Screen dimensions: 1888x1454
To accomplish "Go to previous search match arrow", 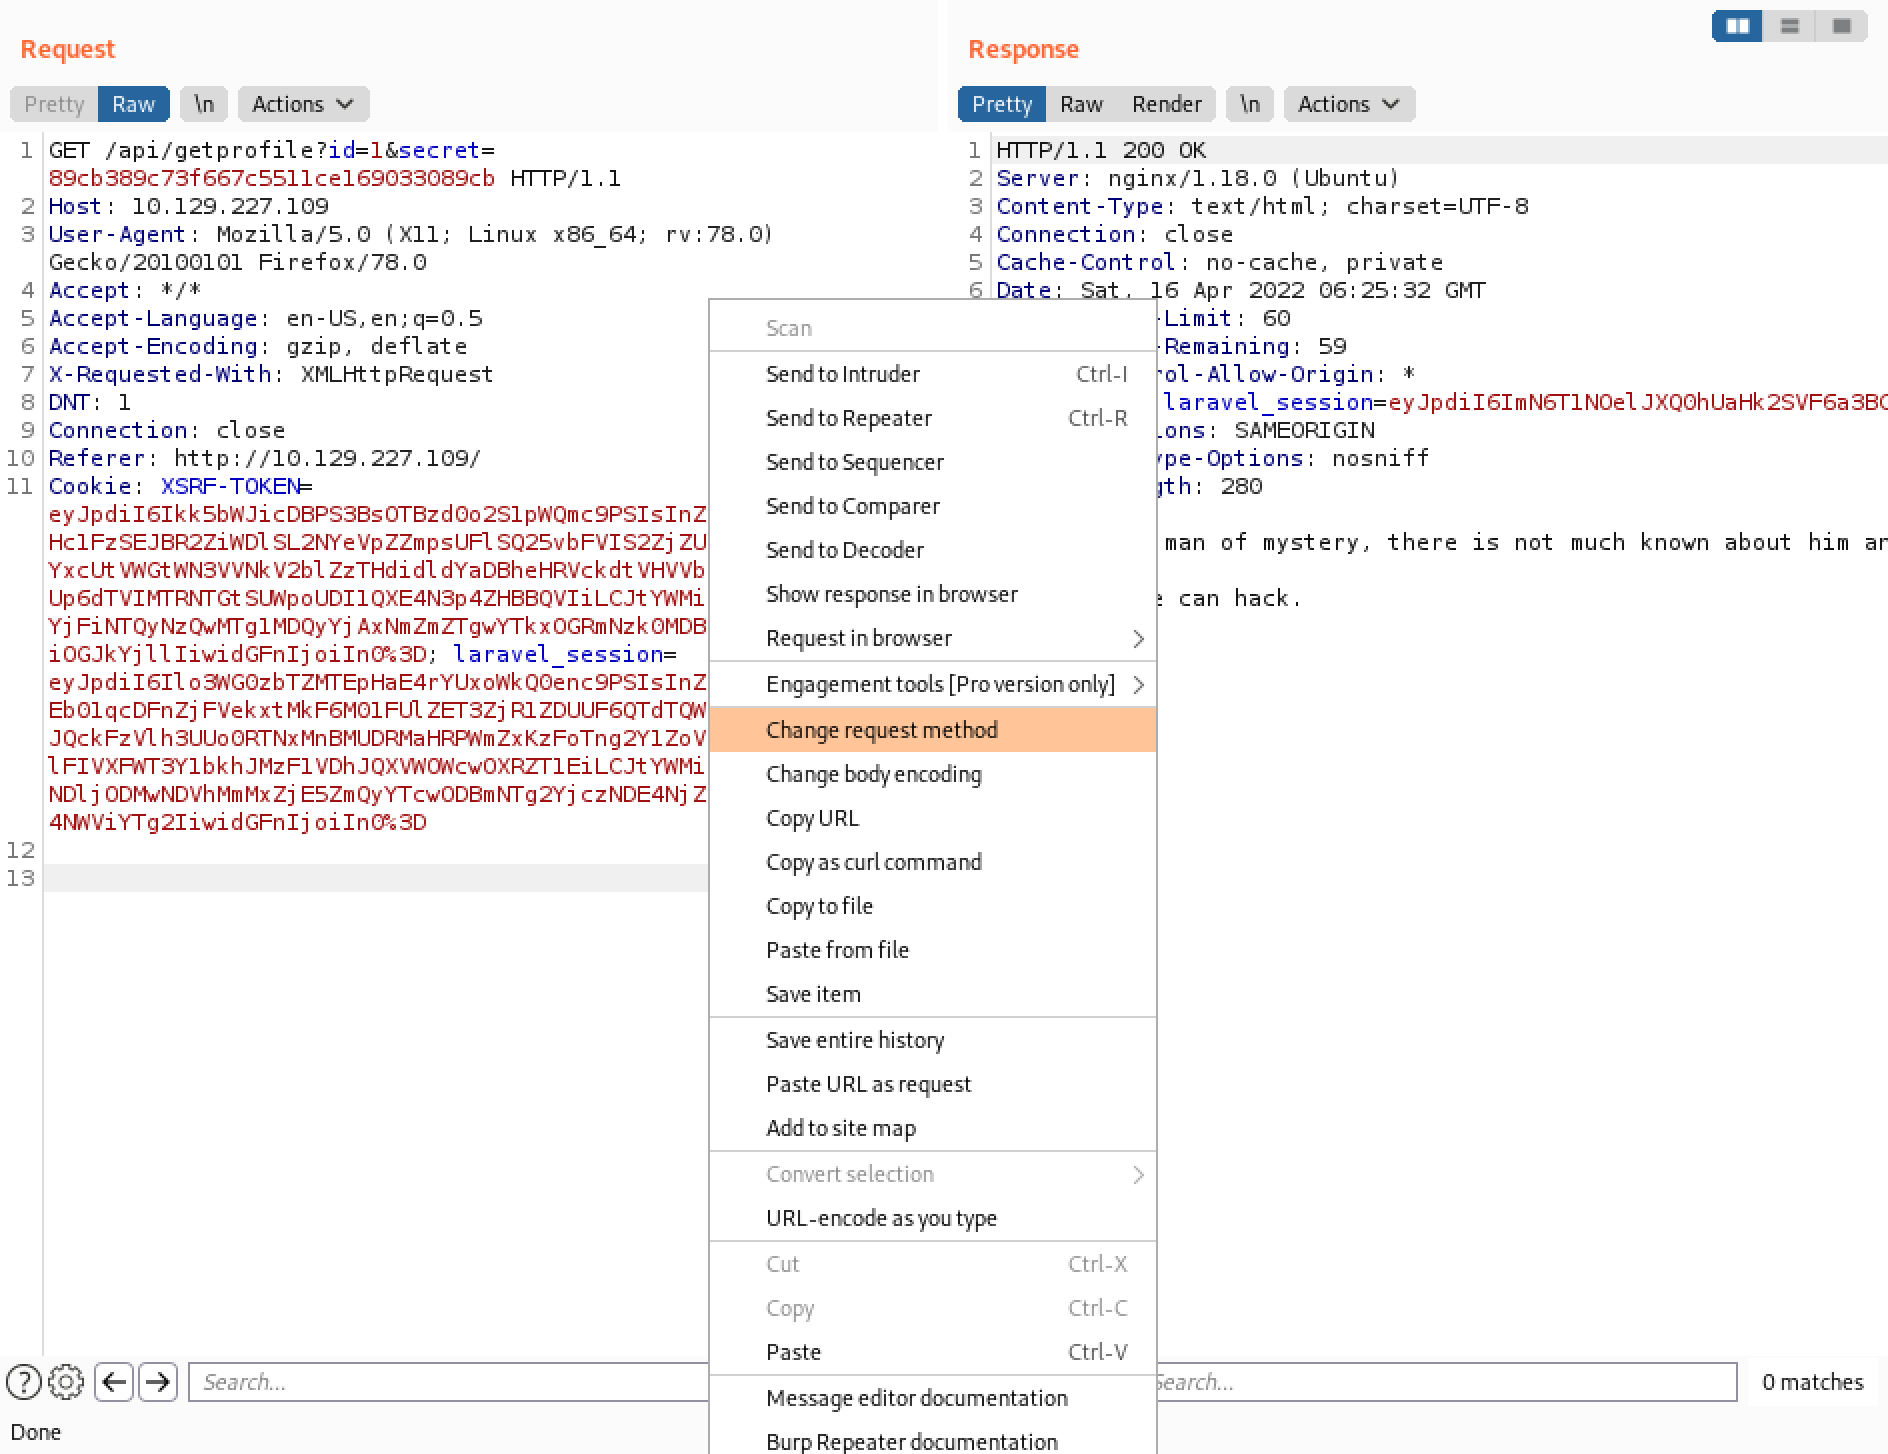I will pos(114,1382).
